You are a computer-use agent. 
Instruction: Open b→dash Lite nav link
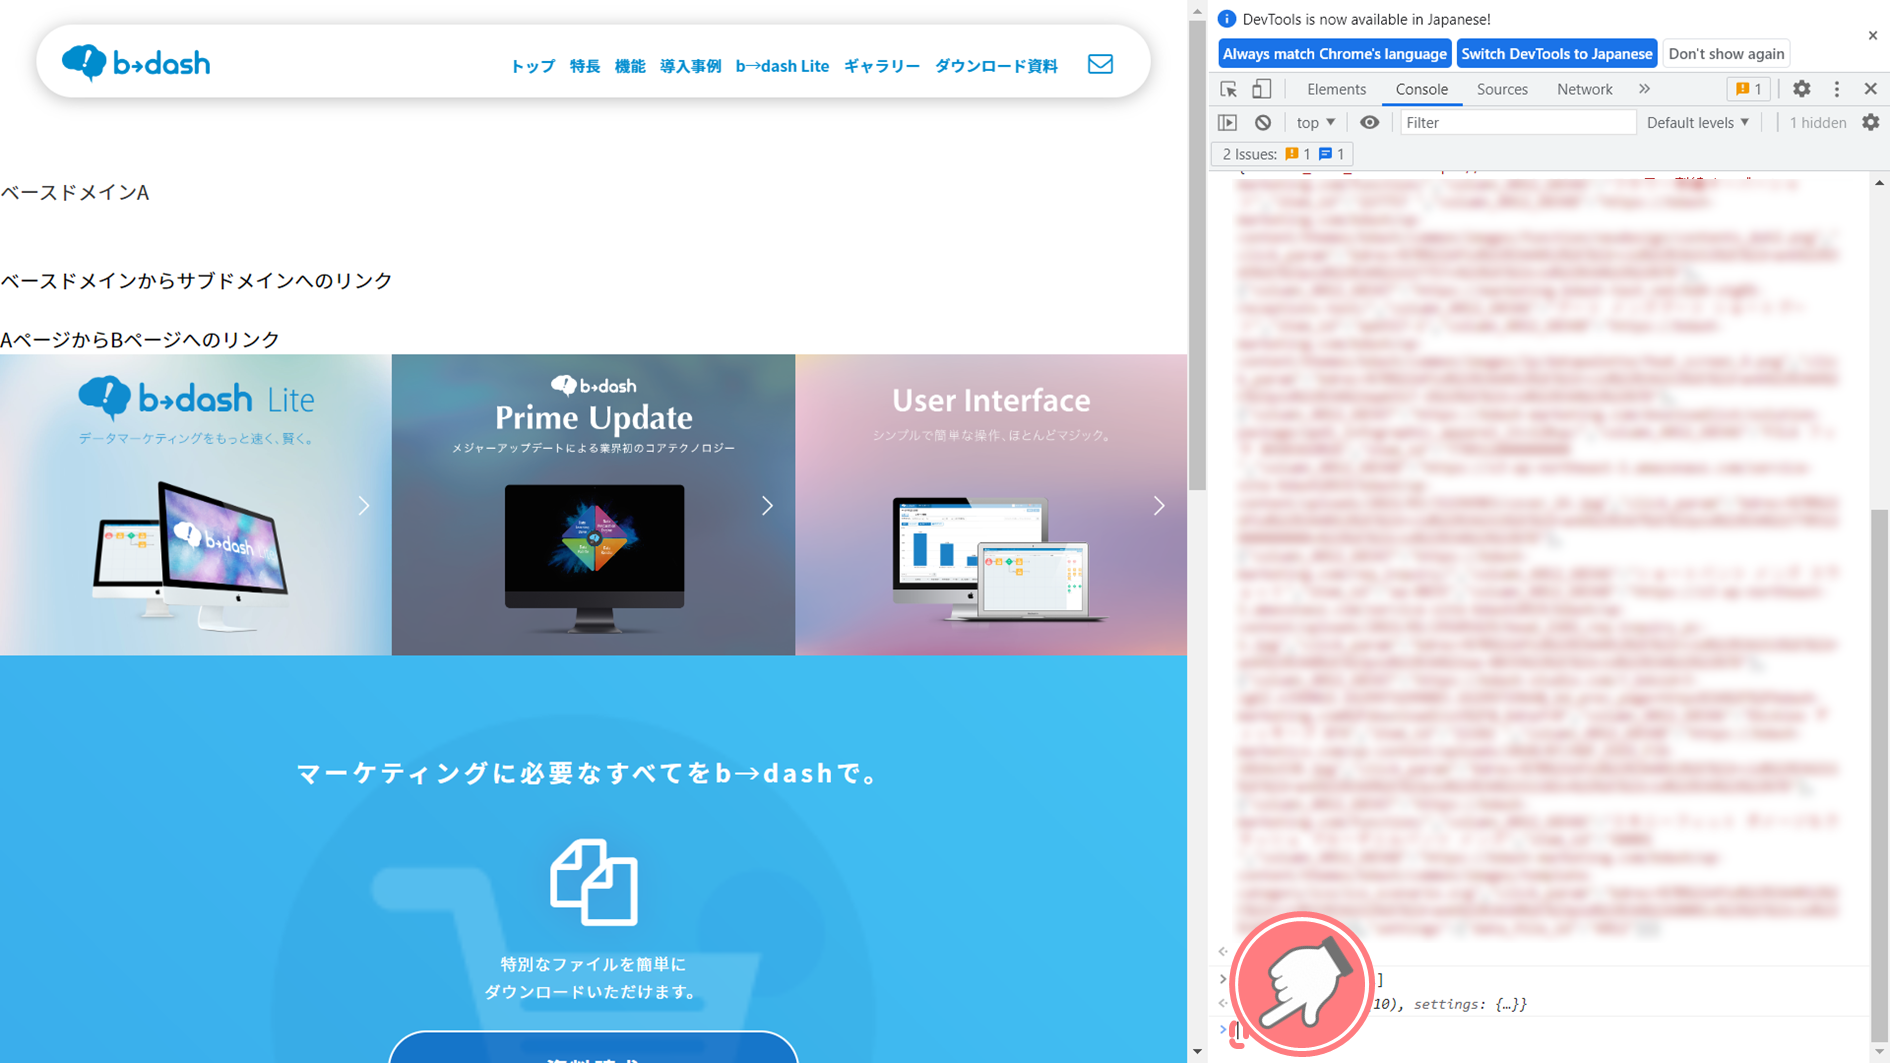coord(782,66)
